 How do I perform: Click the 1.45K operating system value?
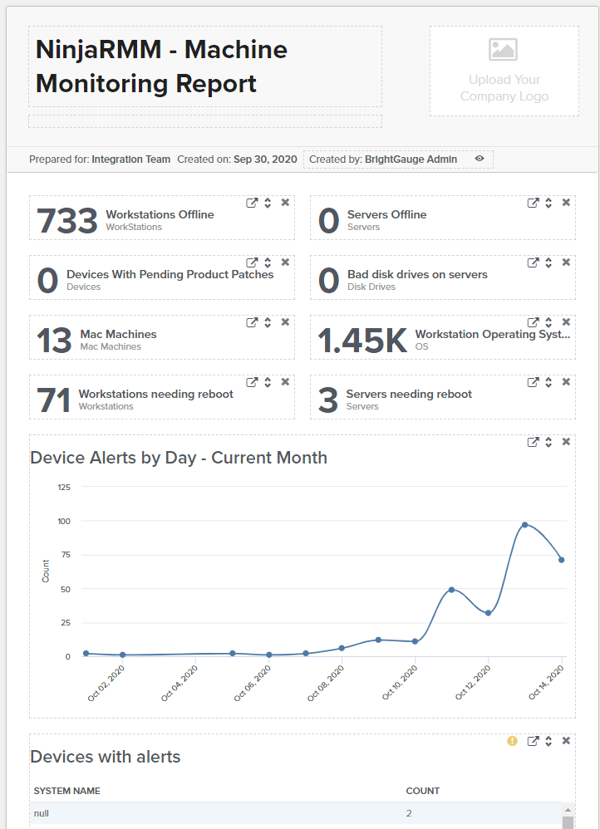coord(362,340)
